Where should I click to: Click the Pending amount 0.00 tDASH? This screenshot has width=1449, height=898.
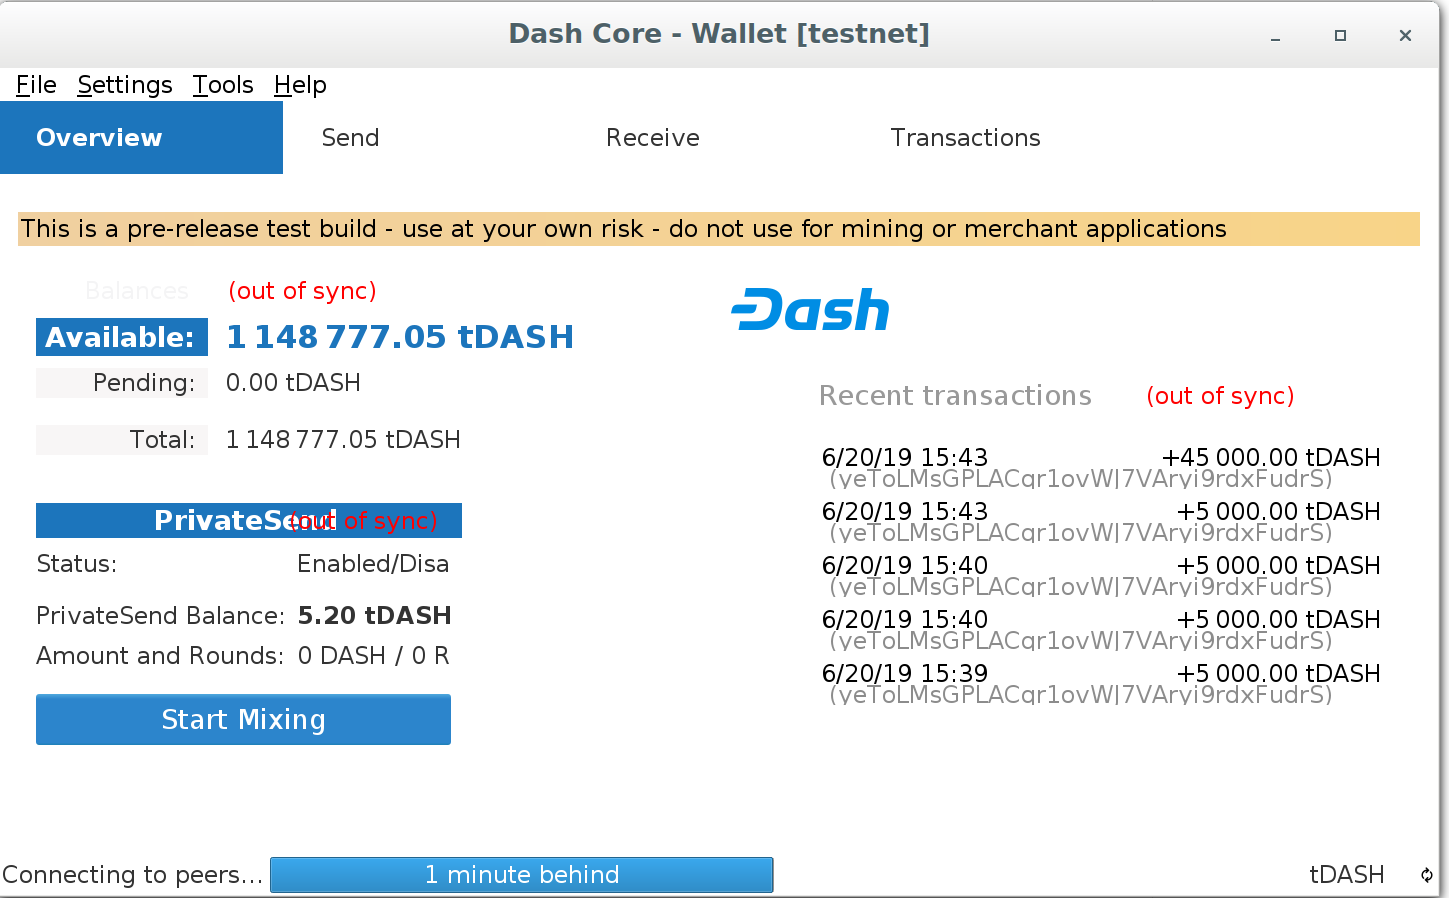(293, 383)
